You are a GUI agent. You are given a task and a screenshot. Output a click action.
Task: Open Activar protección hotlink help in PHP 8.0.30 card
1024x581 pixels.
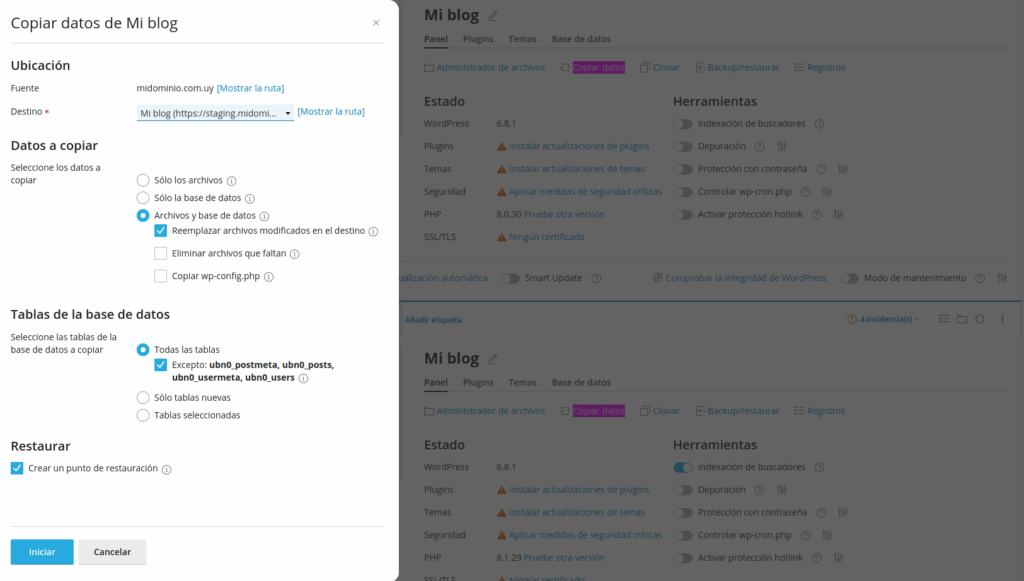(816, 214)
